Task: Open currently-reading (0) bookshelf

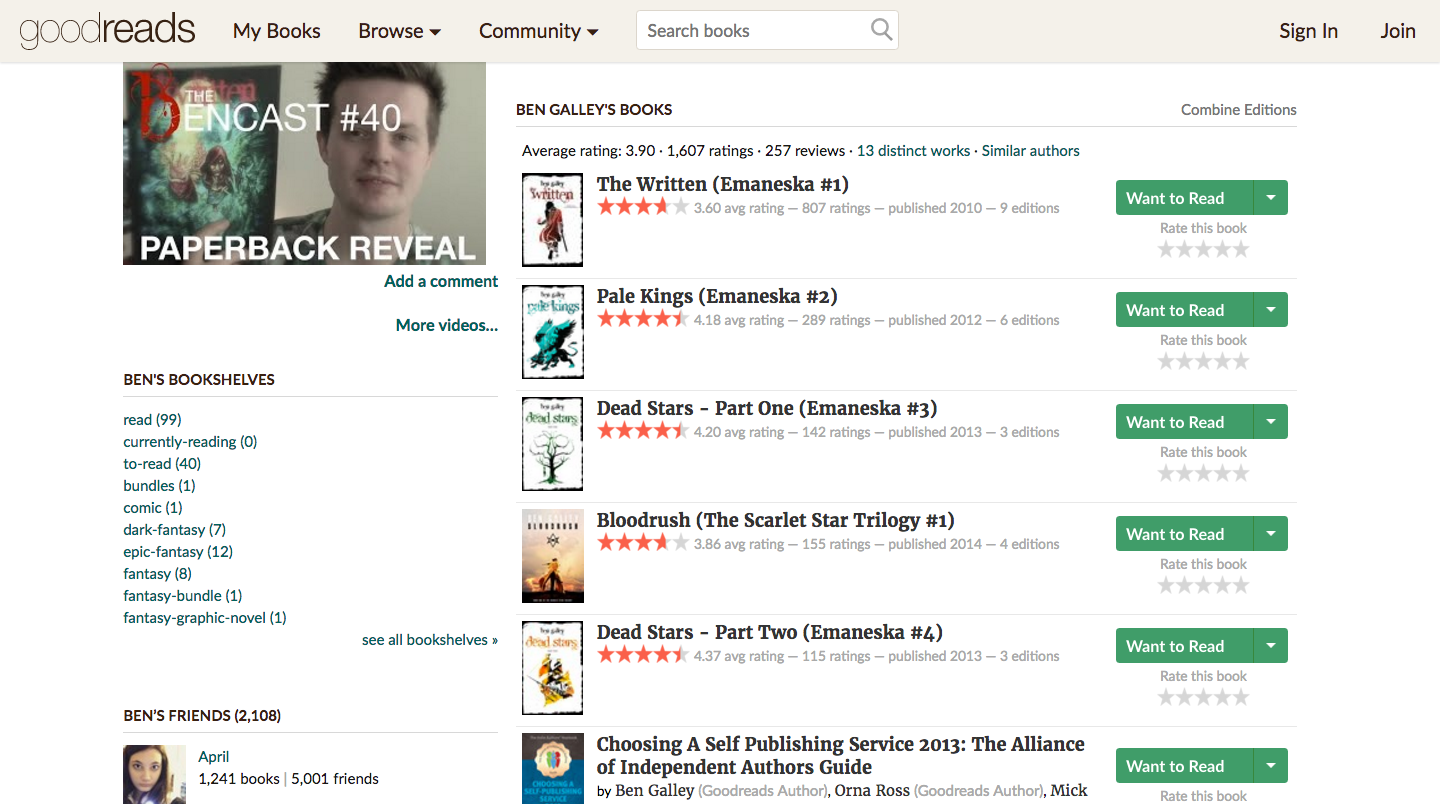Action: [190, 442]
